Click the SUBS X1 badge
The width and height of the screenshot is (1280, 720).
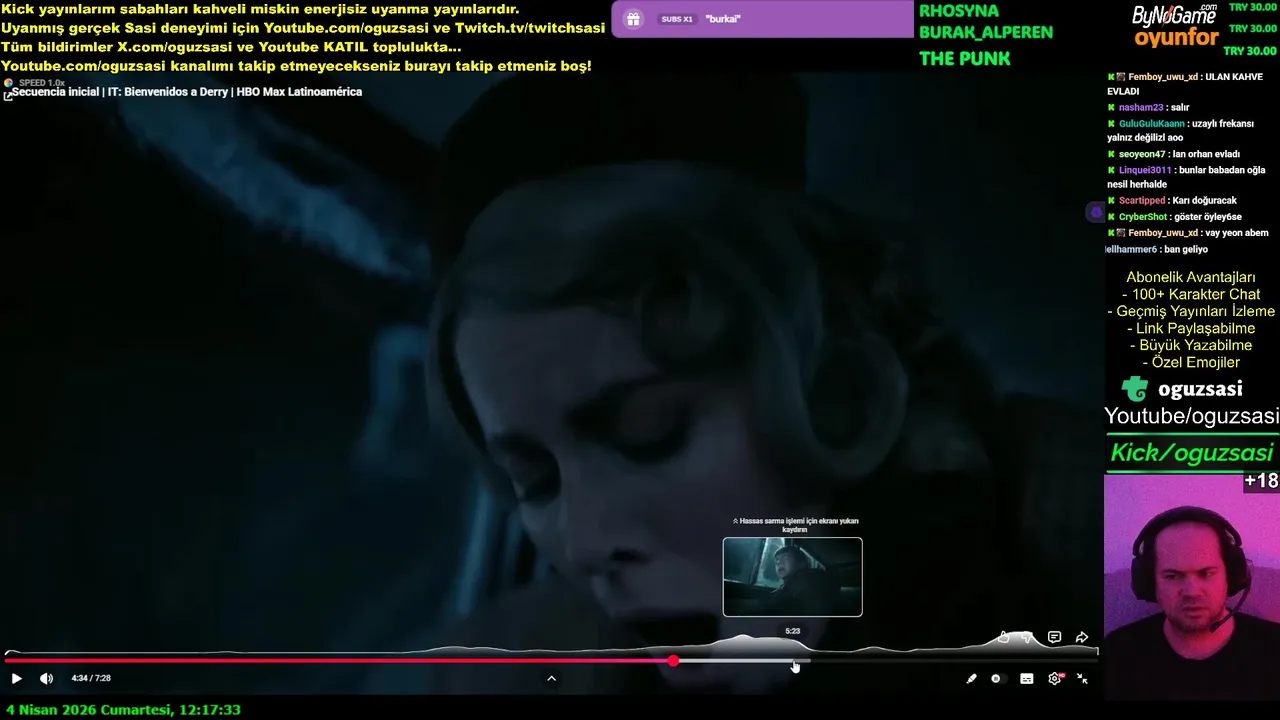(x=677, y=19)
